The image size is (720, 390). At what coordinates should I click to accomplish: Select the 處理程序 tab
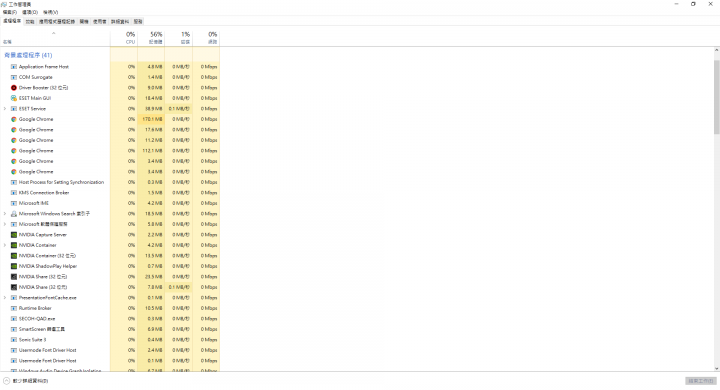point(12,21)
